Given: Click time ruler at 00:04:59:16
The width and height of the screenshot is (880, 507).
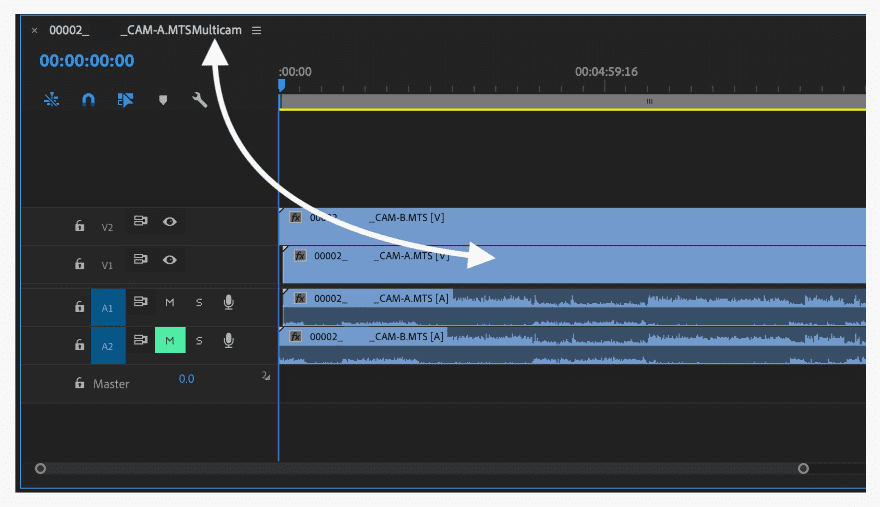Looking at the screenshot, I should click(606, 72).
